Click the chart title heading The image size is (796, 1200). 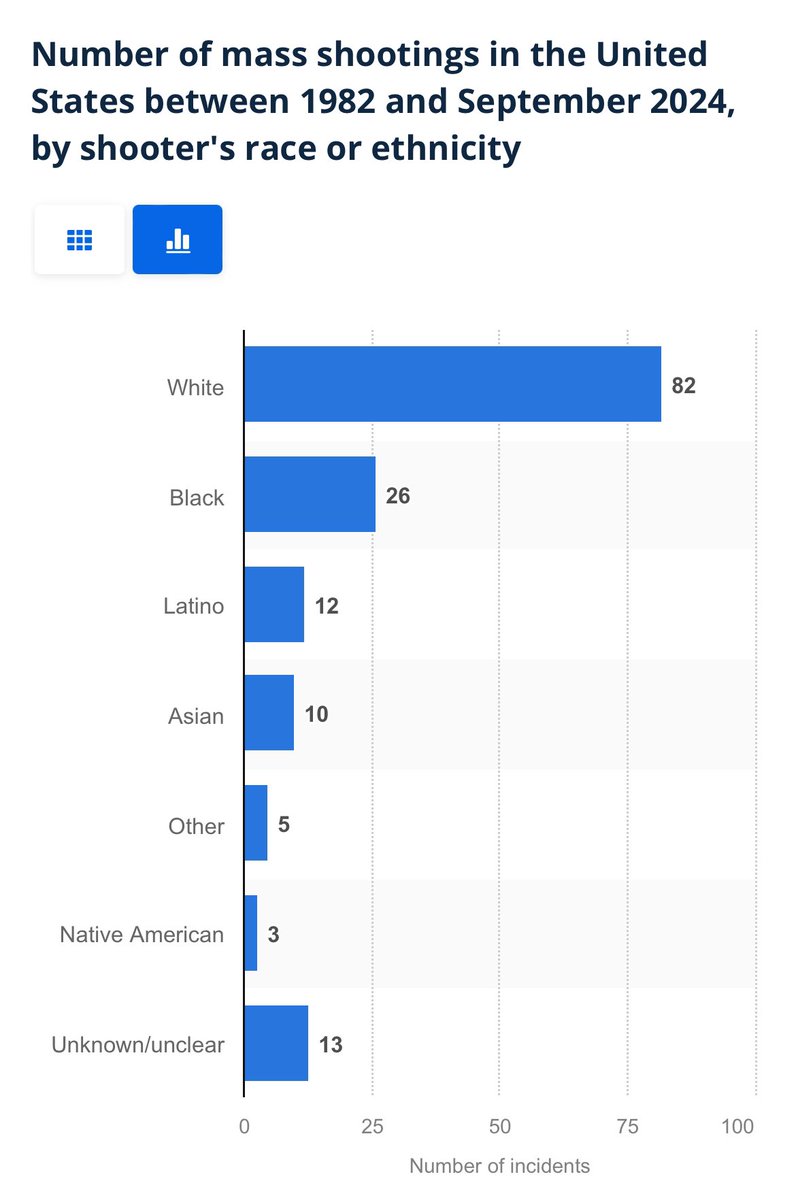tap(369, 100)
